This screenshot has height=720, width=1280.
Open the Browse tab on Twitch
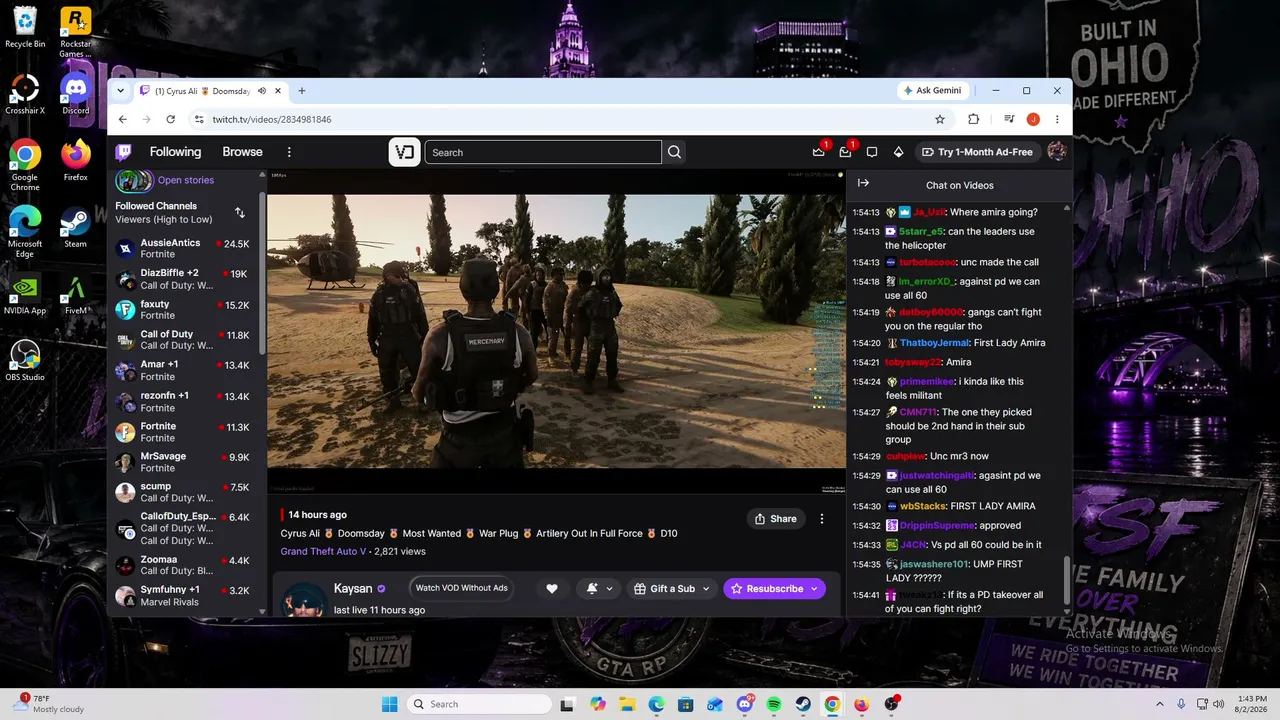(x=242, y=152)
